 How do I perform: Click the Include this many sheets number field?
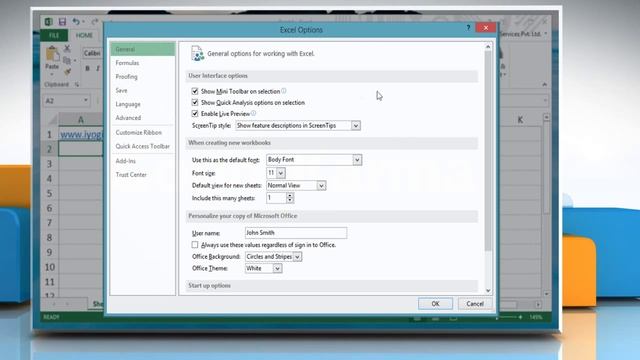pos(276,198)
